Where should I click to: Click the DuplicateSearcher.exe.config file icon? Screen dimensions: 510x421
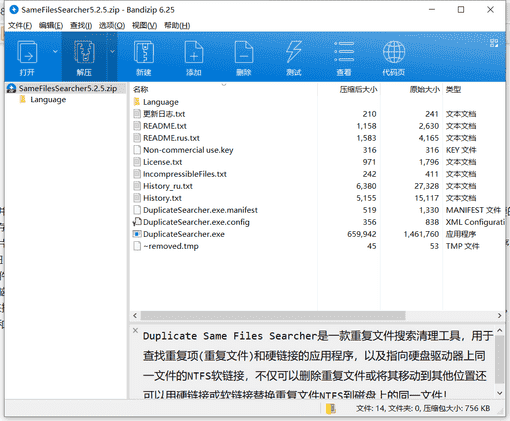tap(137, 222)
